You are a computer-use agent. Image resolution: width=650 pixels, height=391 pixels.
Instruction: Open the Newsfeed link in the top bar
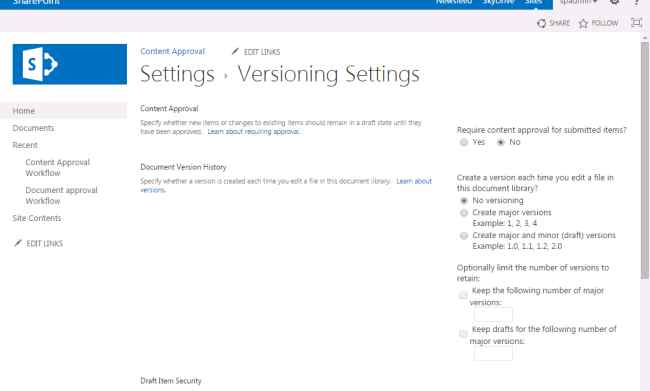tap(454, 2)
